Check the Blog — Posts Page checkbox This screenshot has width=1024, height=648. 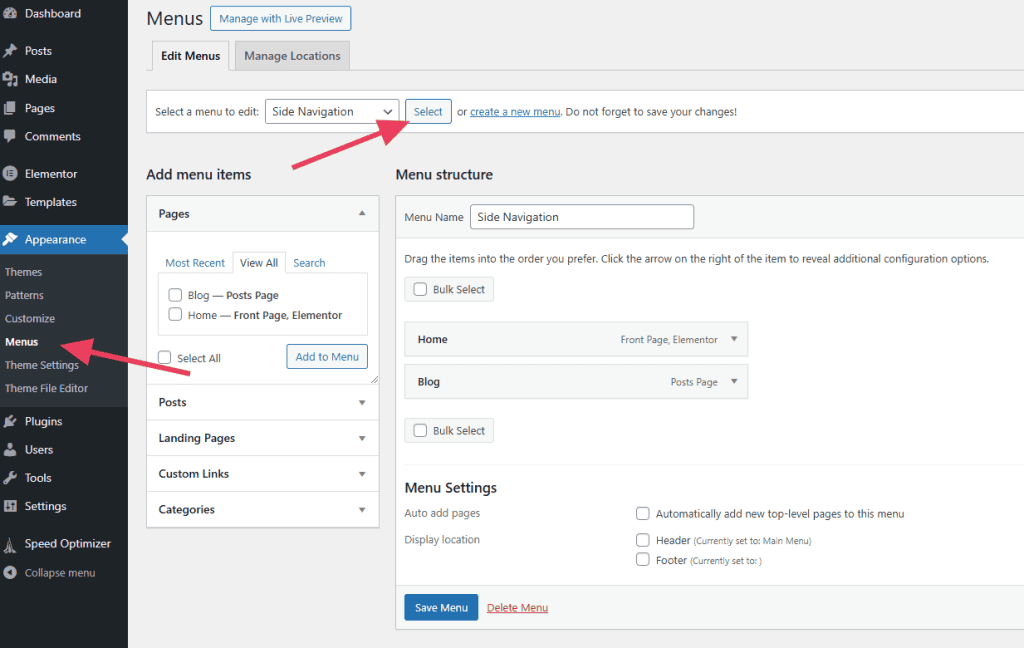click(175, 295)
